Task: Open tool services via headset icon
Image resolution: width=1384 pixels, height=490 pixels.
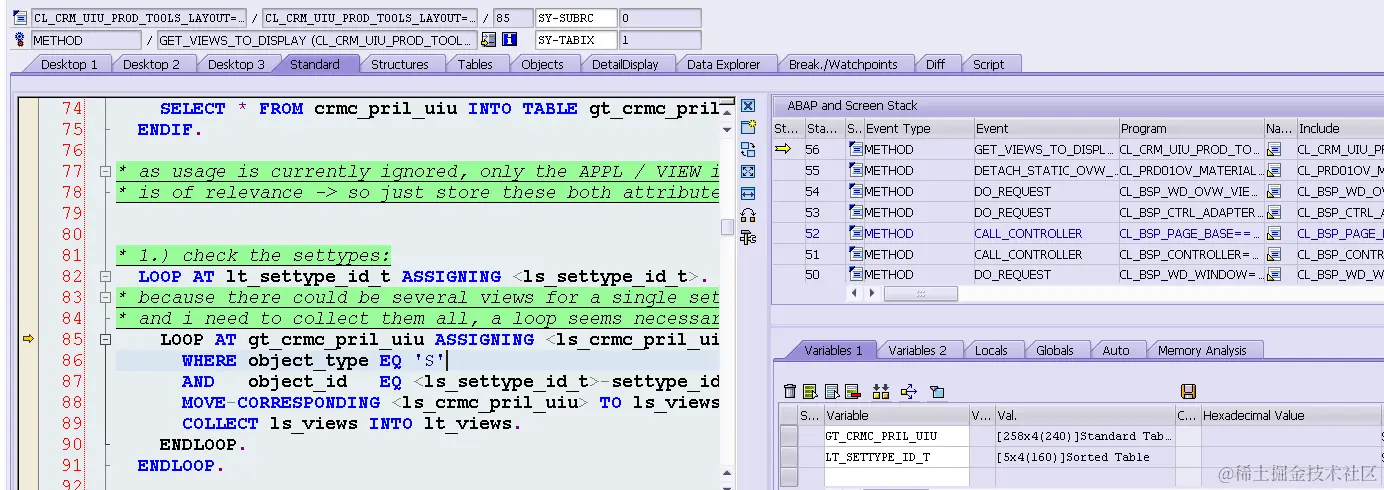Action: coord(747,215)
